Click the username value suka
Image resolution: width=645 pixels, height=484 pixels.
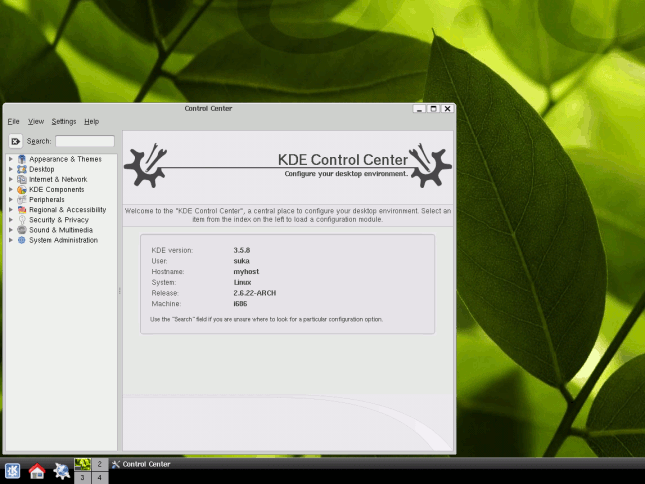241,261
